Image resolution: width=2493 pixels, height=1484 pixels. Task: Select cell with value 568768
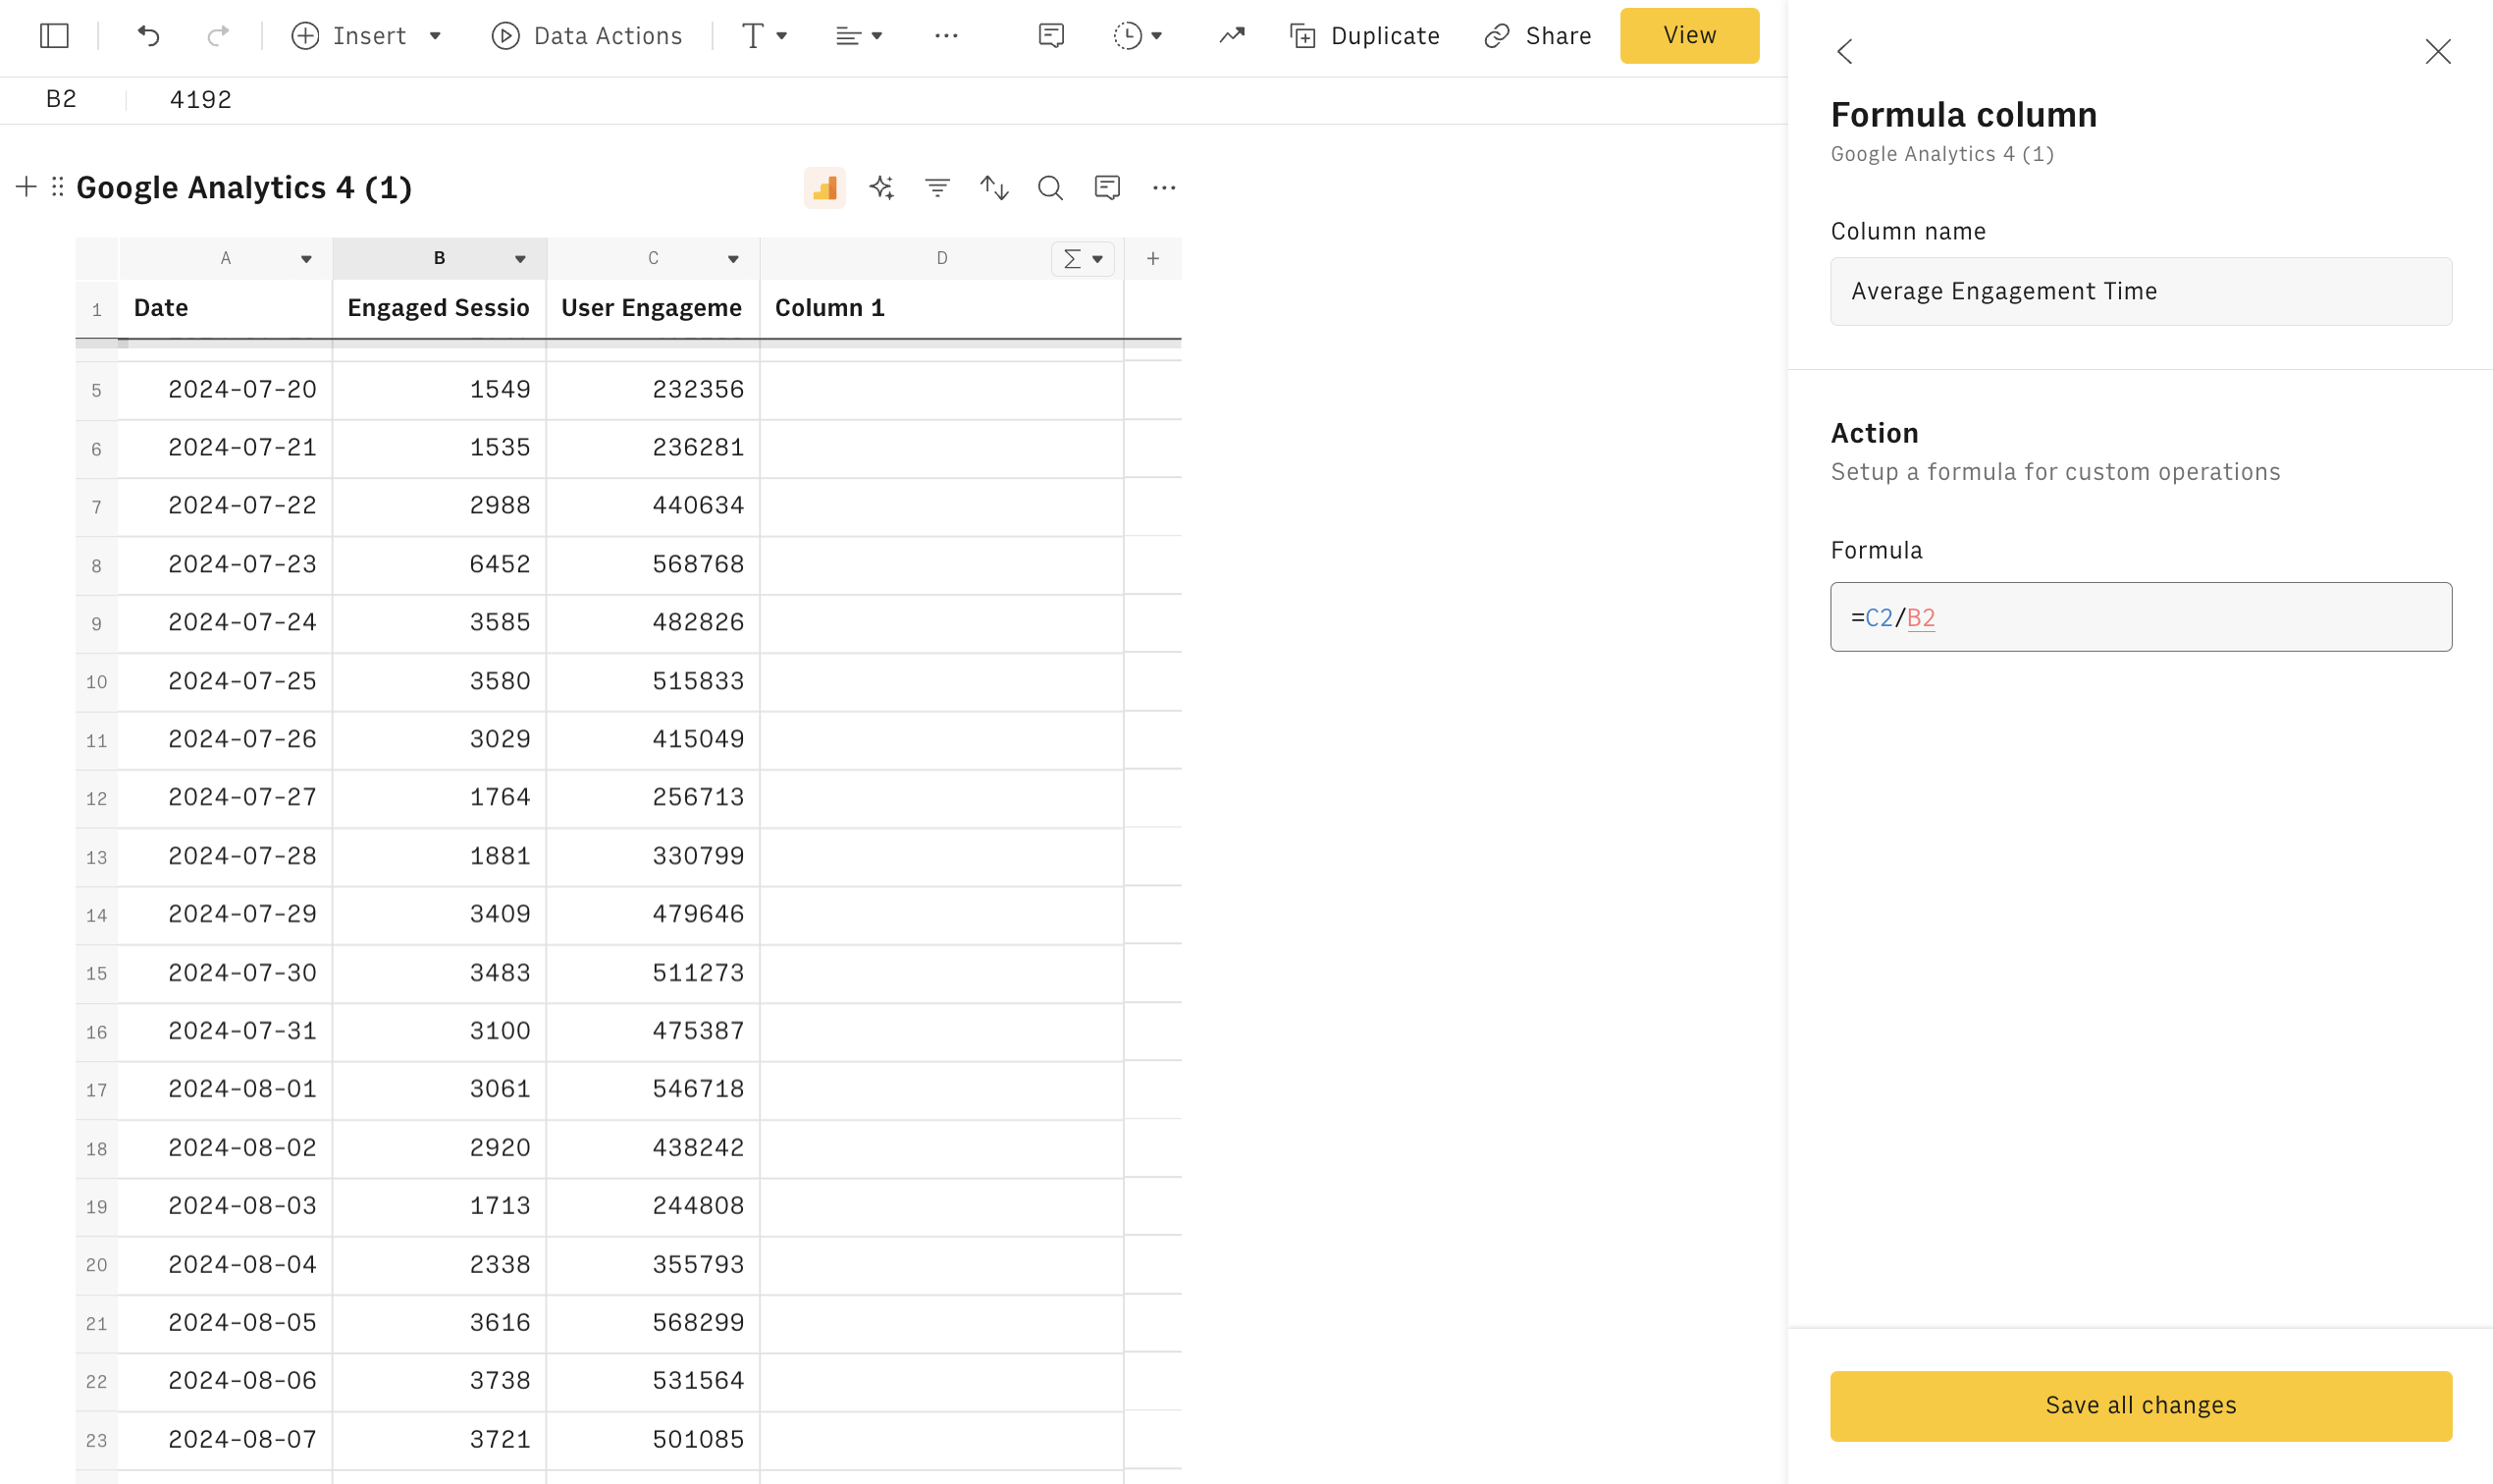653,565
